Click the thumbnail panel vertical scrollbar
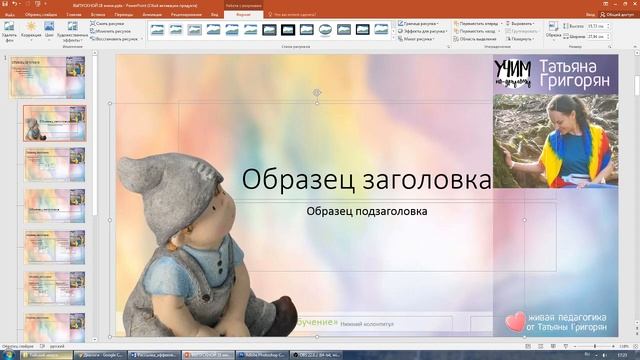 coord(95,135)
